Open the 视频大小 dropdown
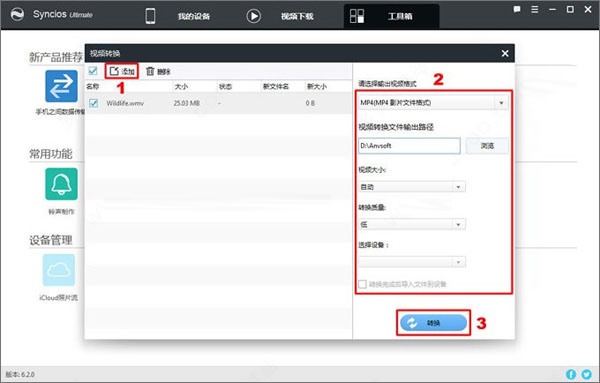Image resolution: width=600 pixels, height=383 pixels. point(412,187)
